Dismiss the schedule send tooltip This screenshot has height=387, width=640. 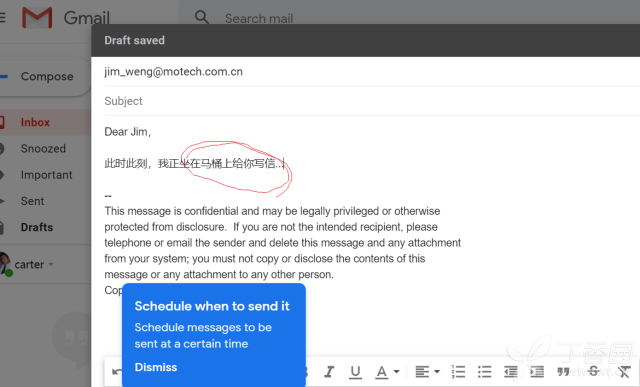(x=156, y=367)
